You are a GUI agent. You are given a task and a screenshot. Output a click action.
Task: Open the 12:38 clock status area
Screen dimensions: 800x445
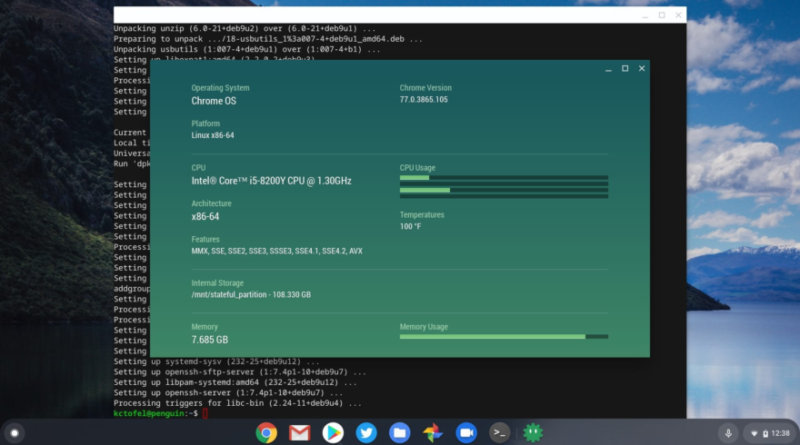[x=781, y=433]
